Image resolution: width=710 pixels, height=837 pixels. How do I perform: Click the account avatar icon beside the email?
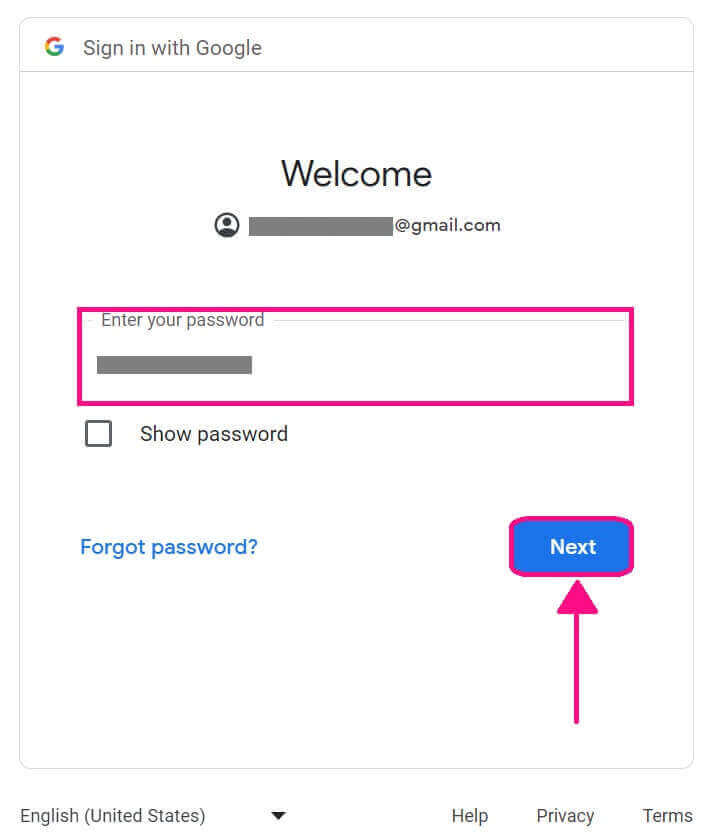coord(227,225)
